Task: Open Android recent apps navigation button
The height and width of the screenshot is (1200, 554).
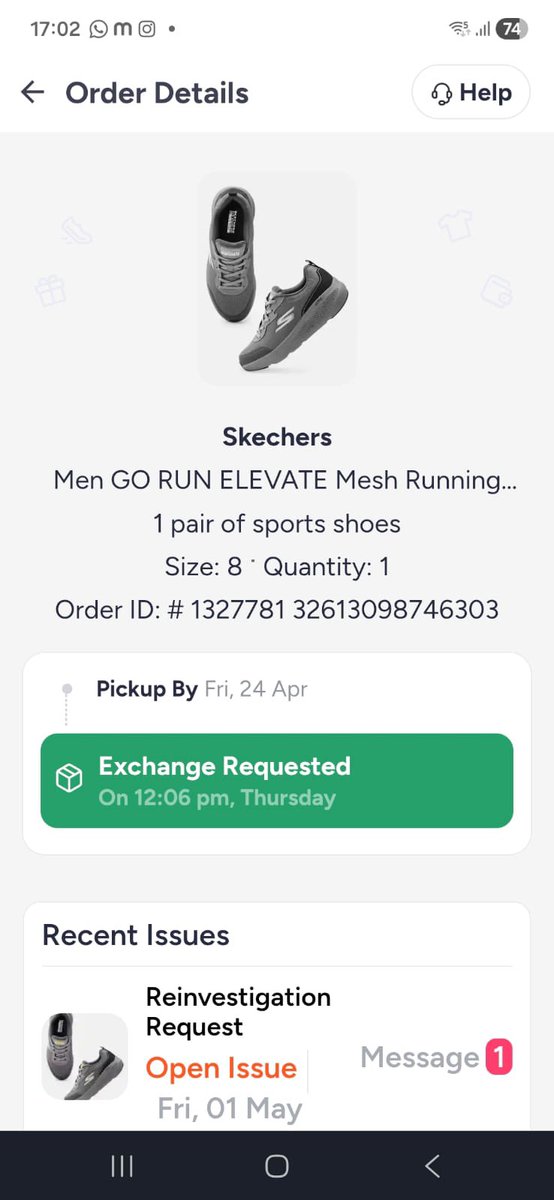Action: pyautogui.click(x=122, y=1166)
